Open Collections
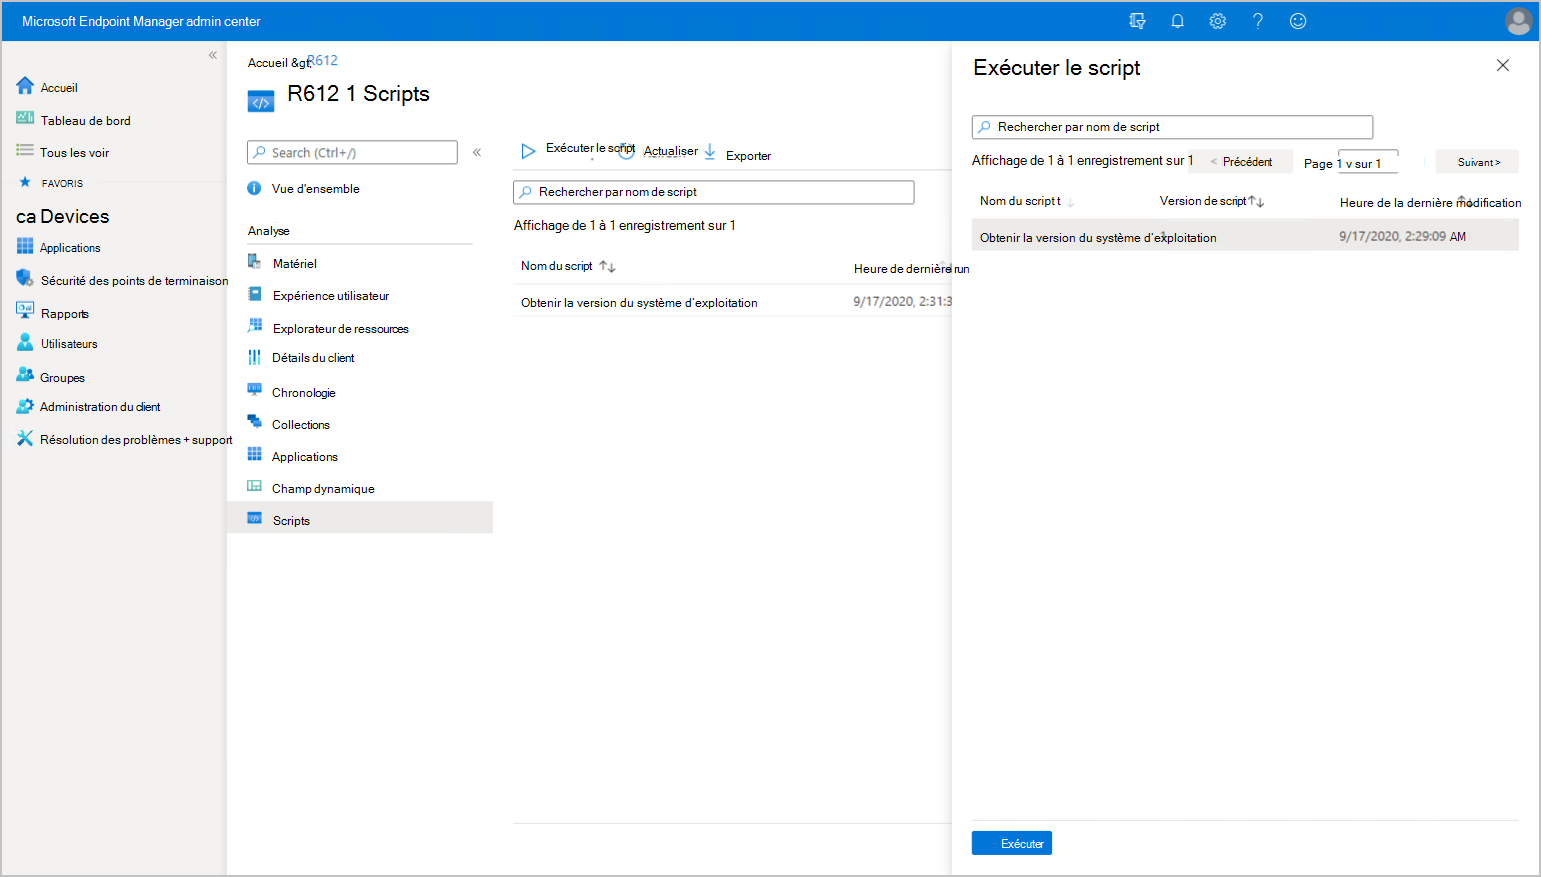Viewport: 1541px width, 877px height. click(x=301, y=425)
